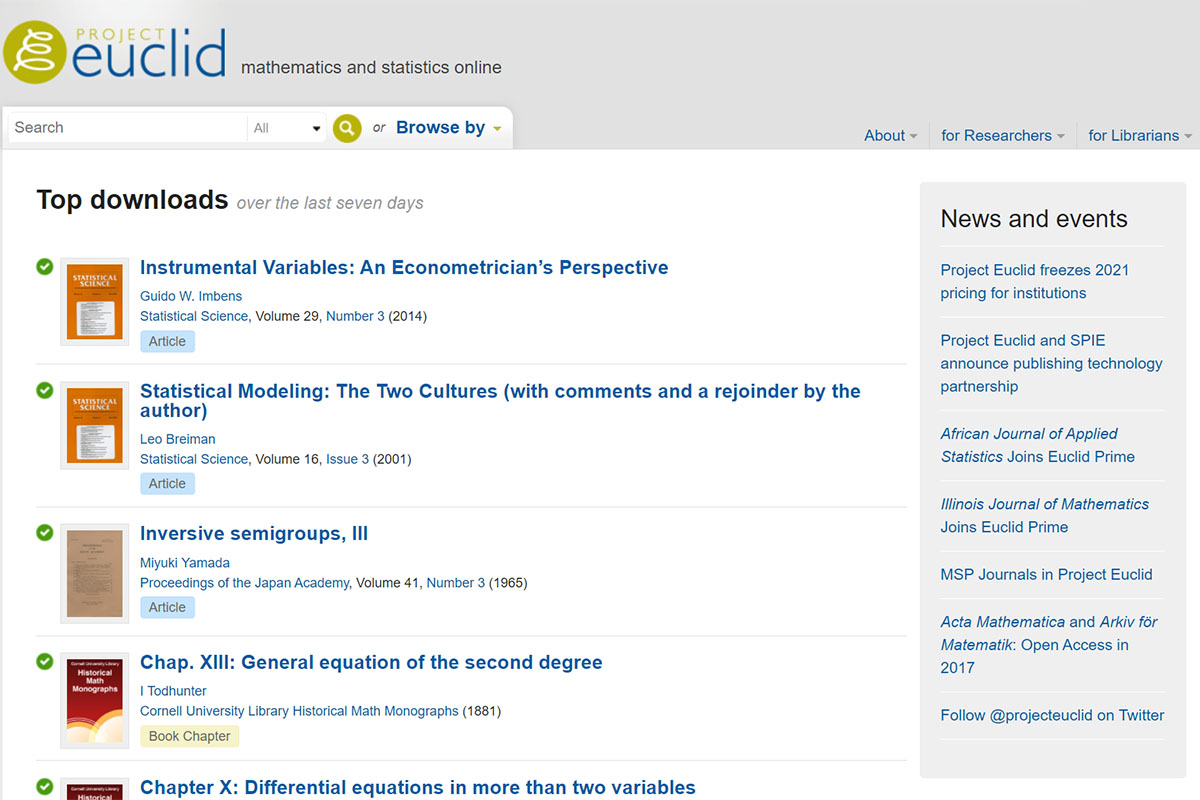
Task: Open author Leo Breiman link
Action: point(177,439)
